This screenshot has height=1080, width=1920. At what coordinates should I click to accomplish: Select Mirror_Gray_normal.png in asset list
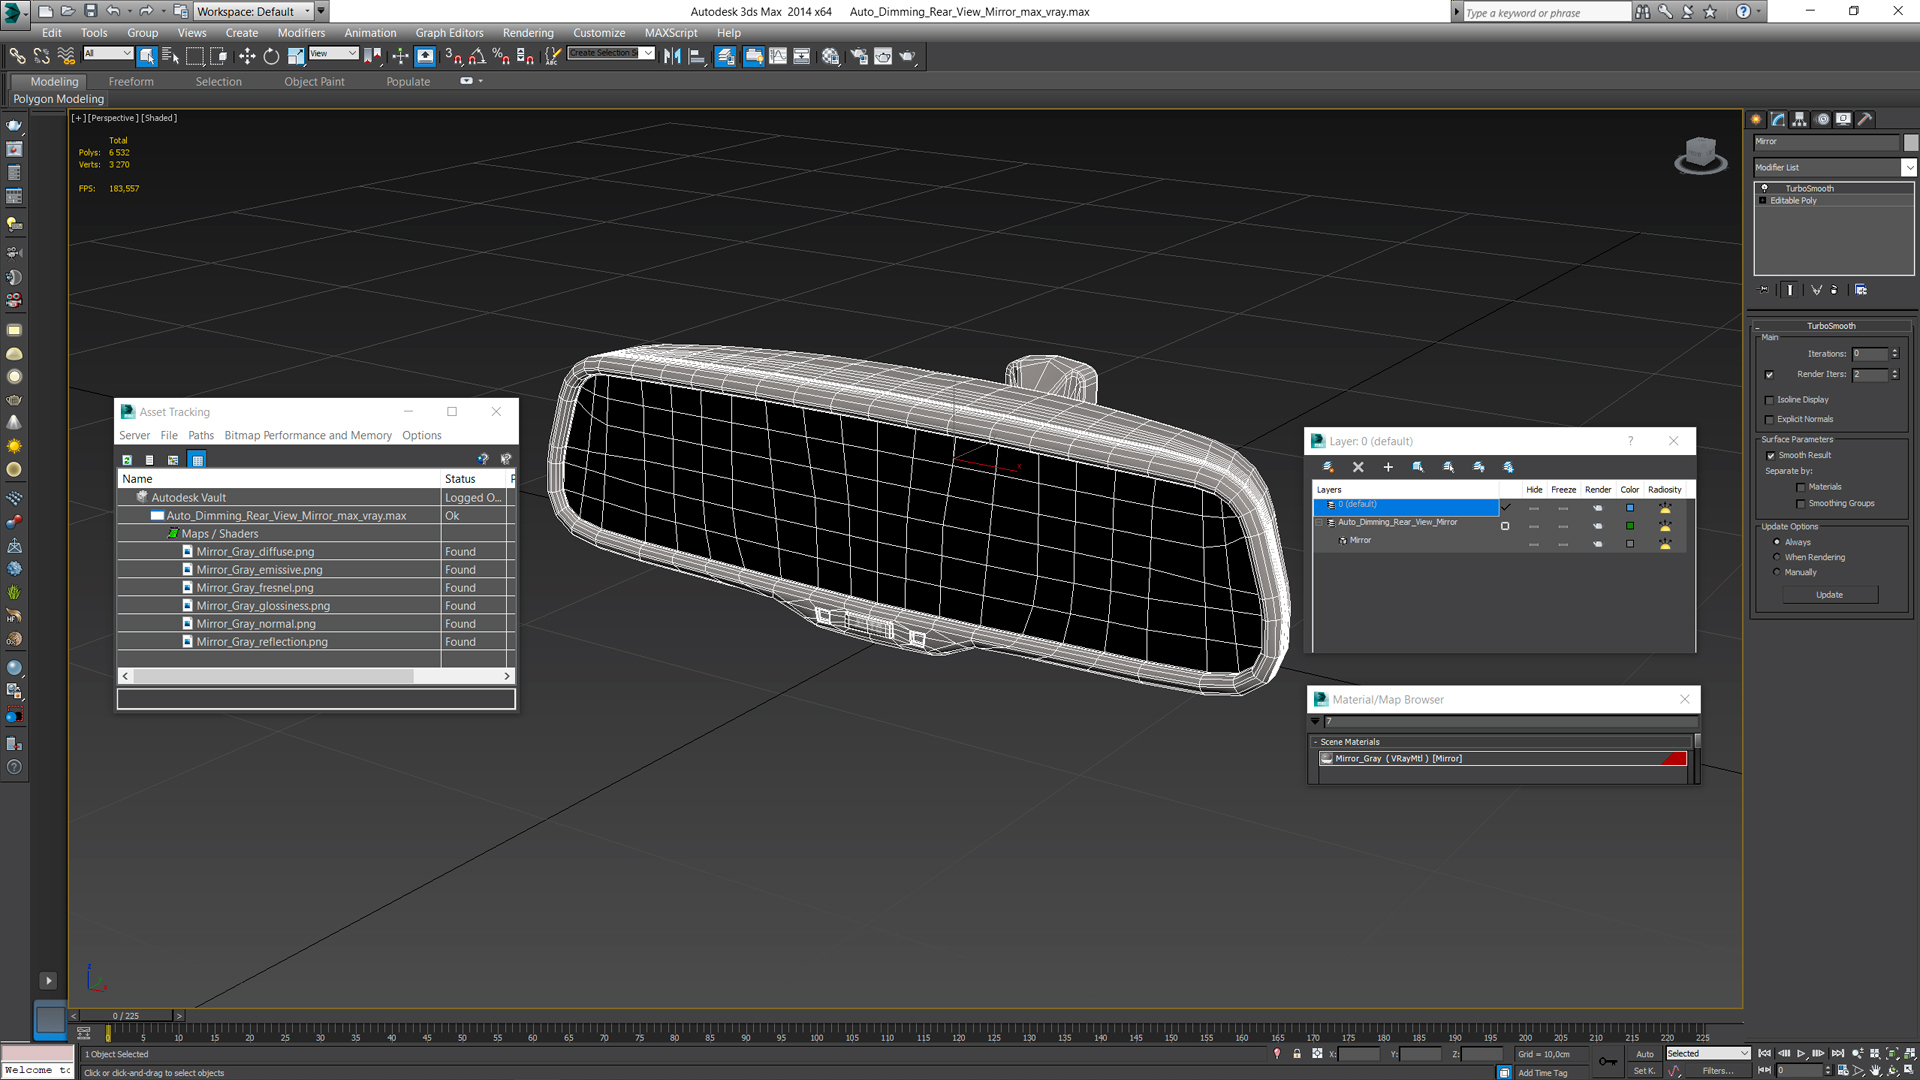click(256, 624)
